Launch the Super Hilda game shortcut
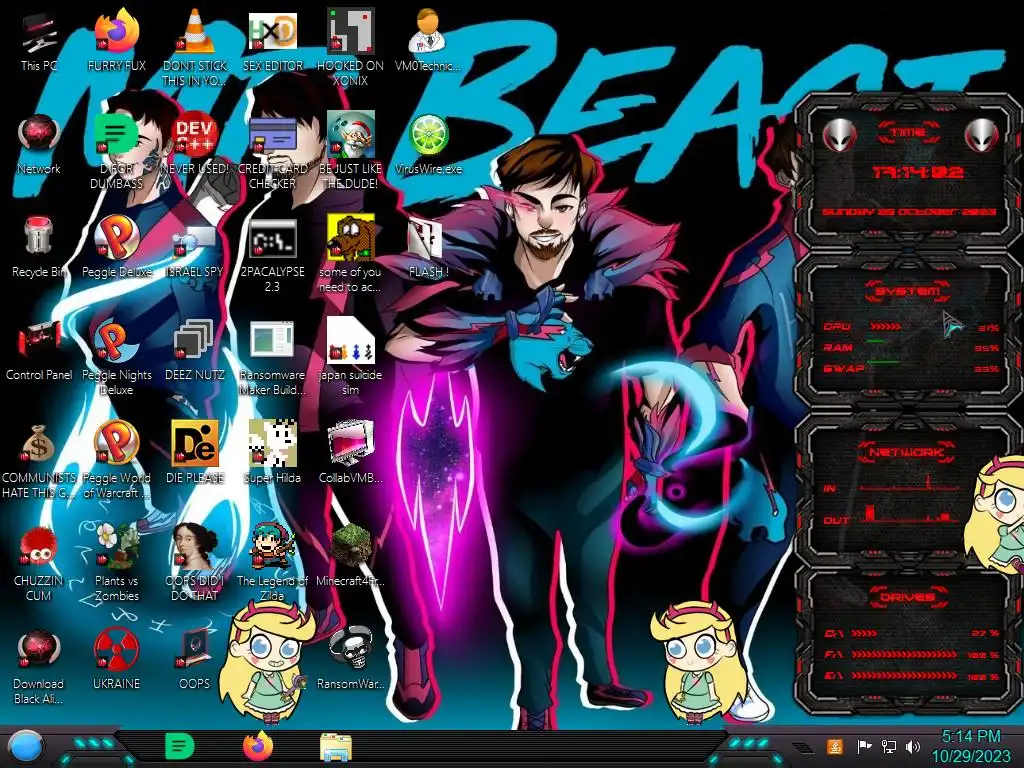The width and height of the screenshot is (1024, 768). (272, 443)
